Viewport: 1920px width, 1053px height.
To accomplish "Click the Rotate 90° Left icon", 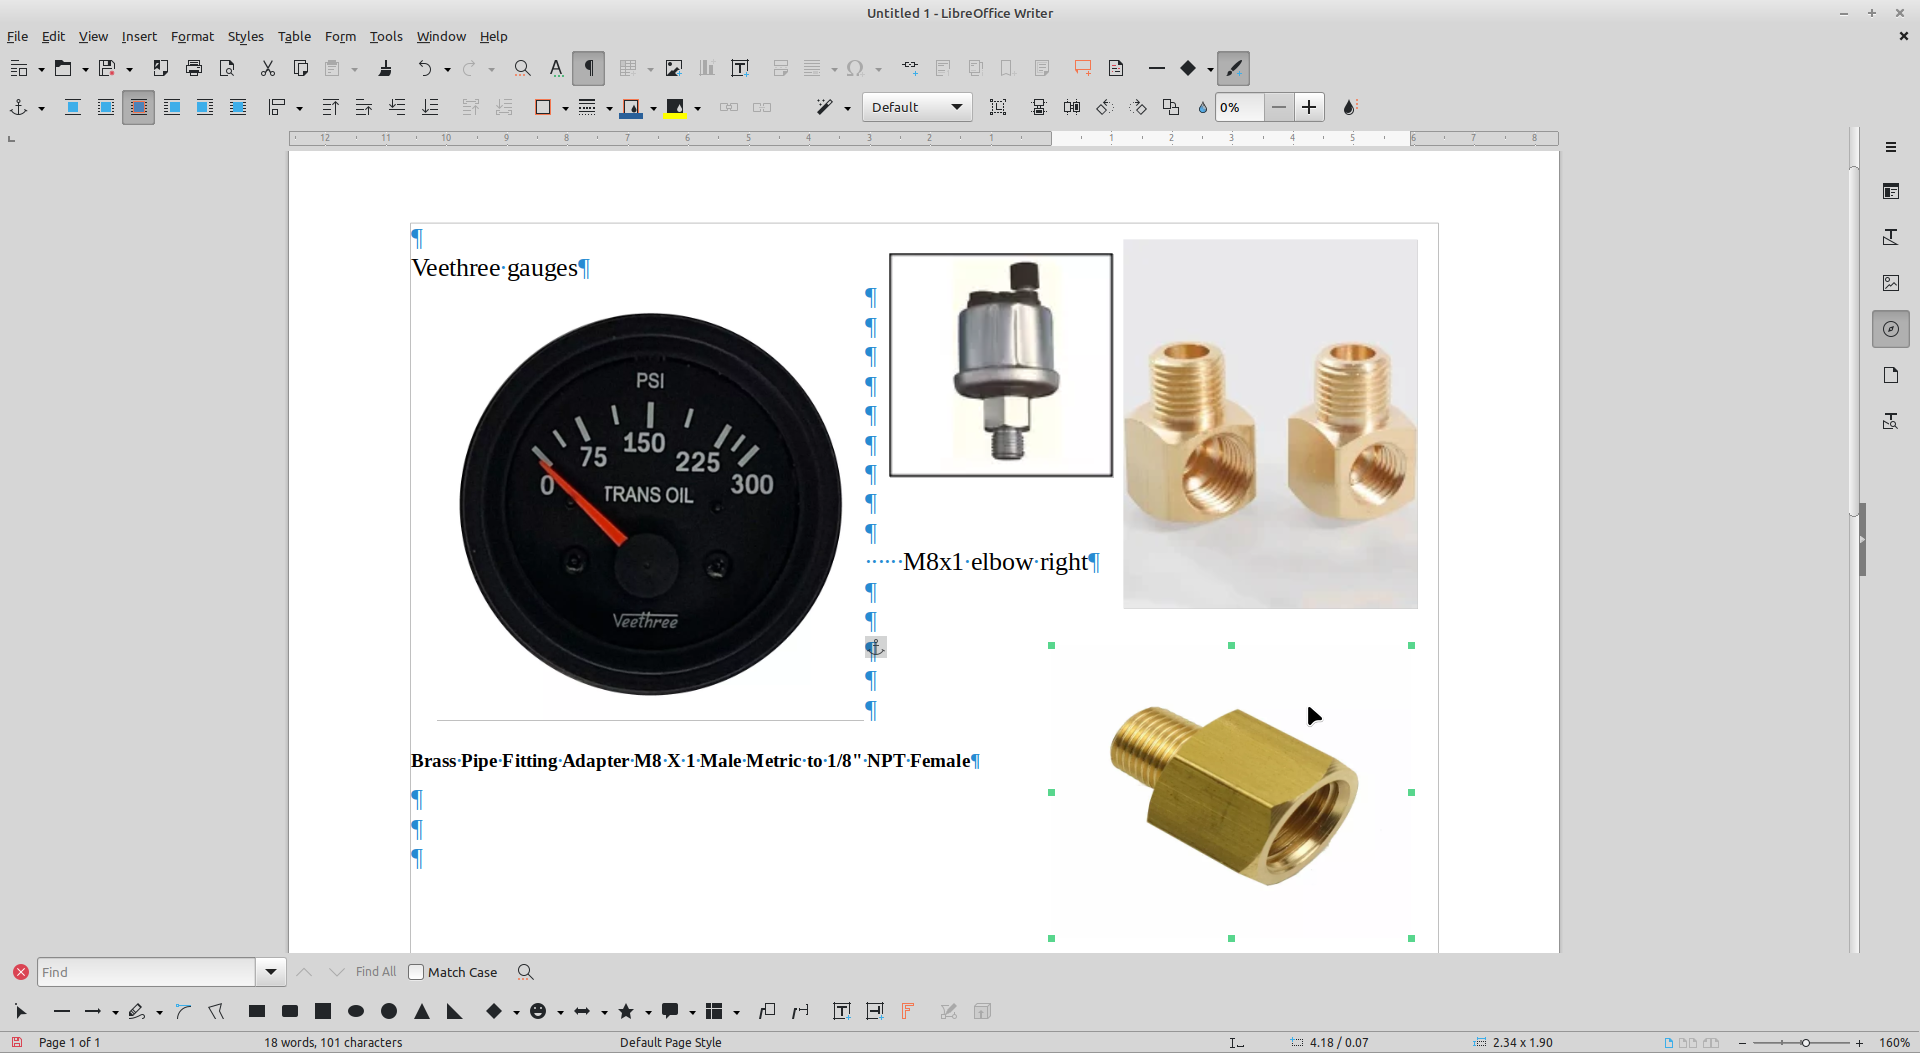I will 1105,107.
